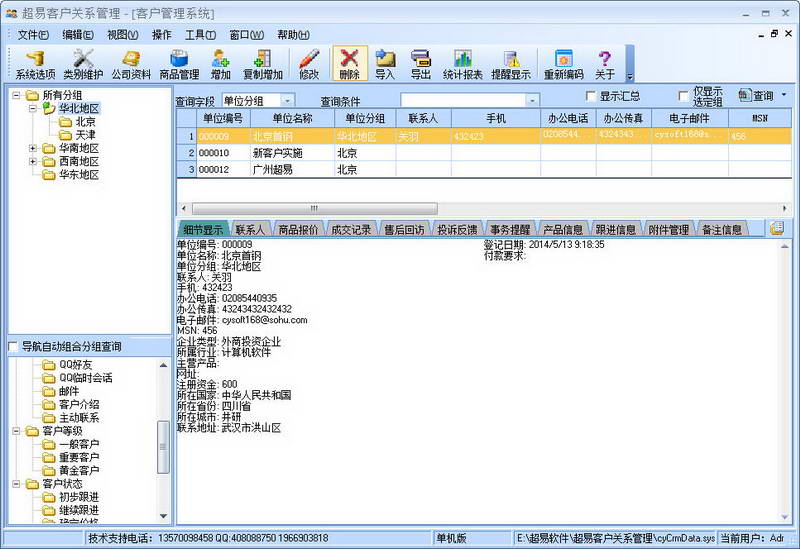Toggle the 仅显示选定组 checkbox
800x549 pixels.
684,96
